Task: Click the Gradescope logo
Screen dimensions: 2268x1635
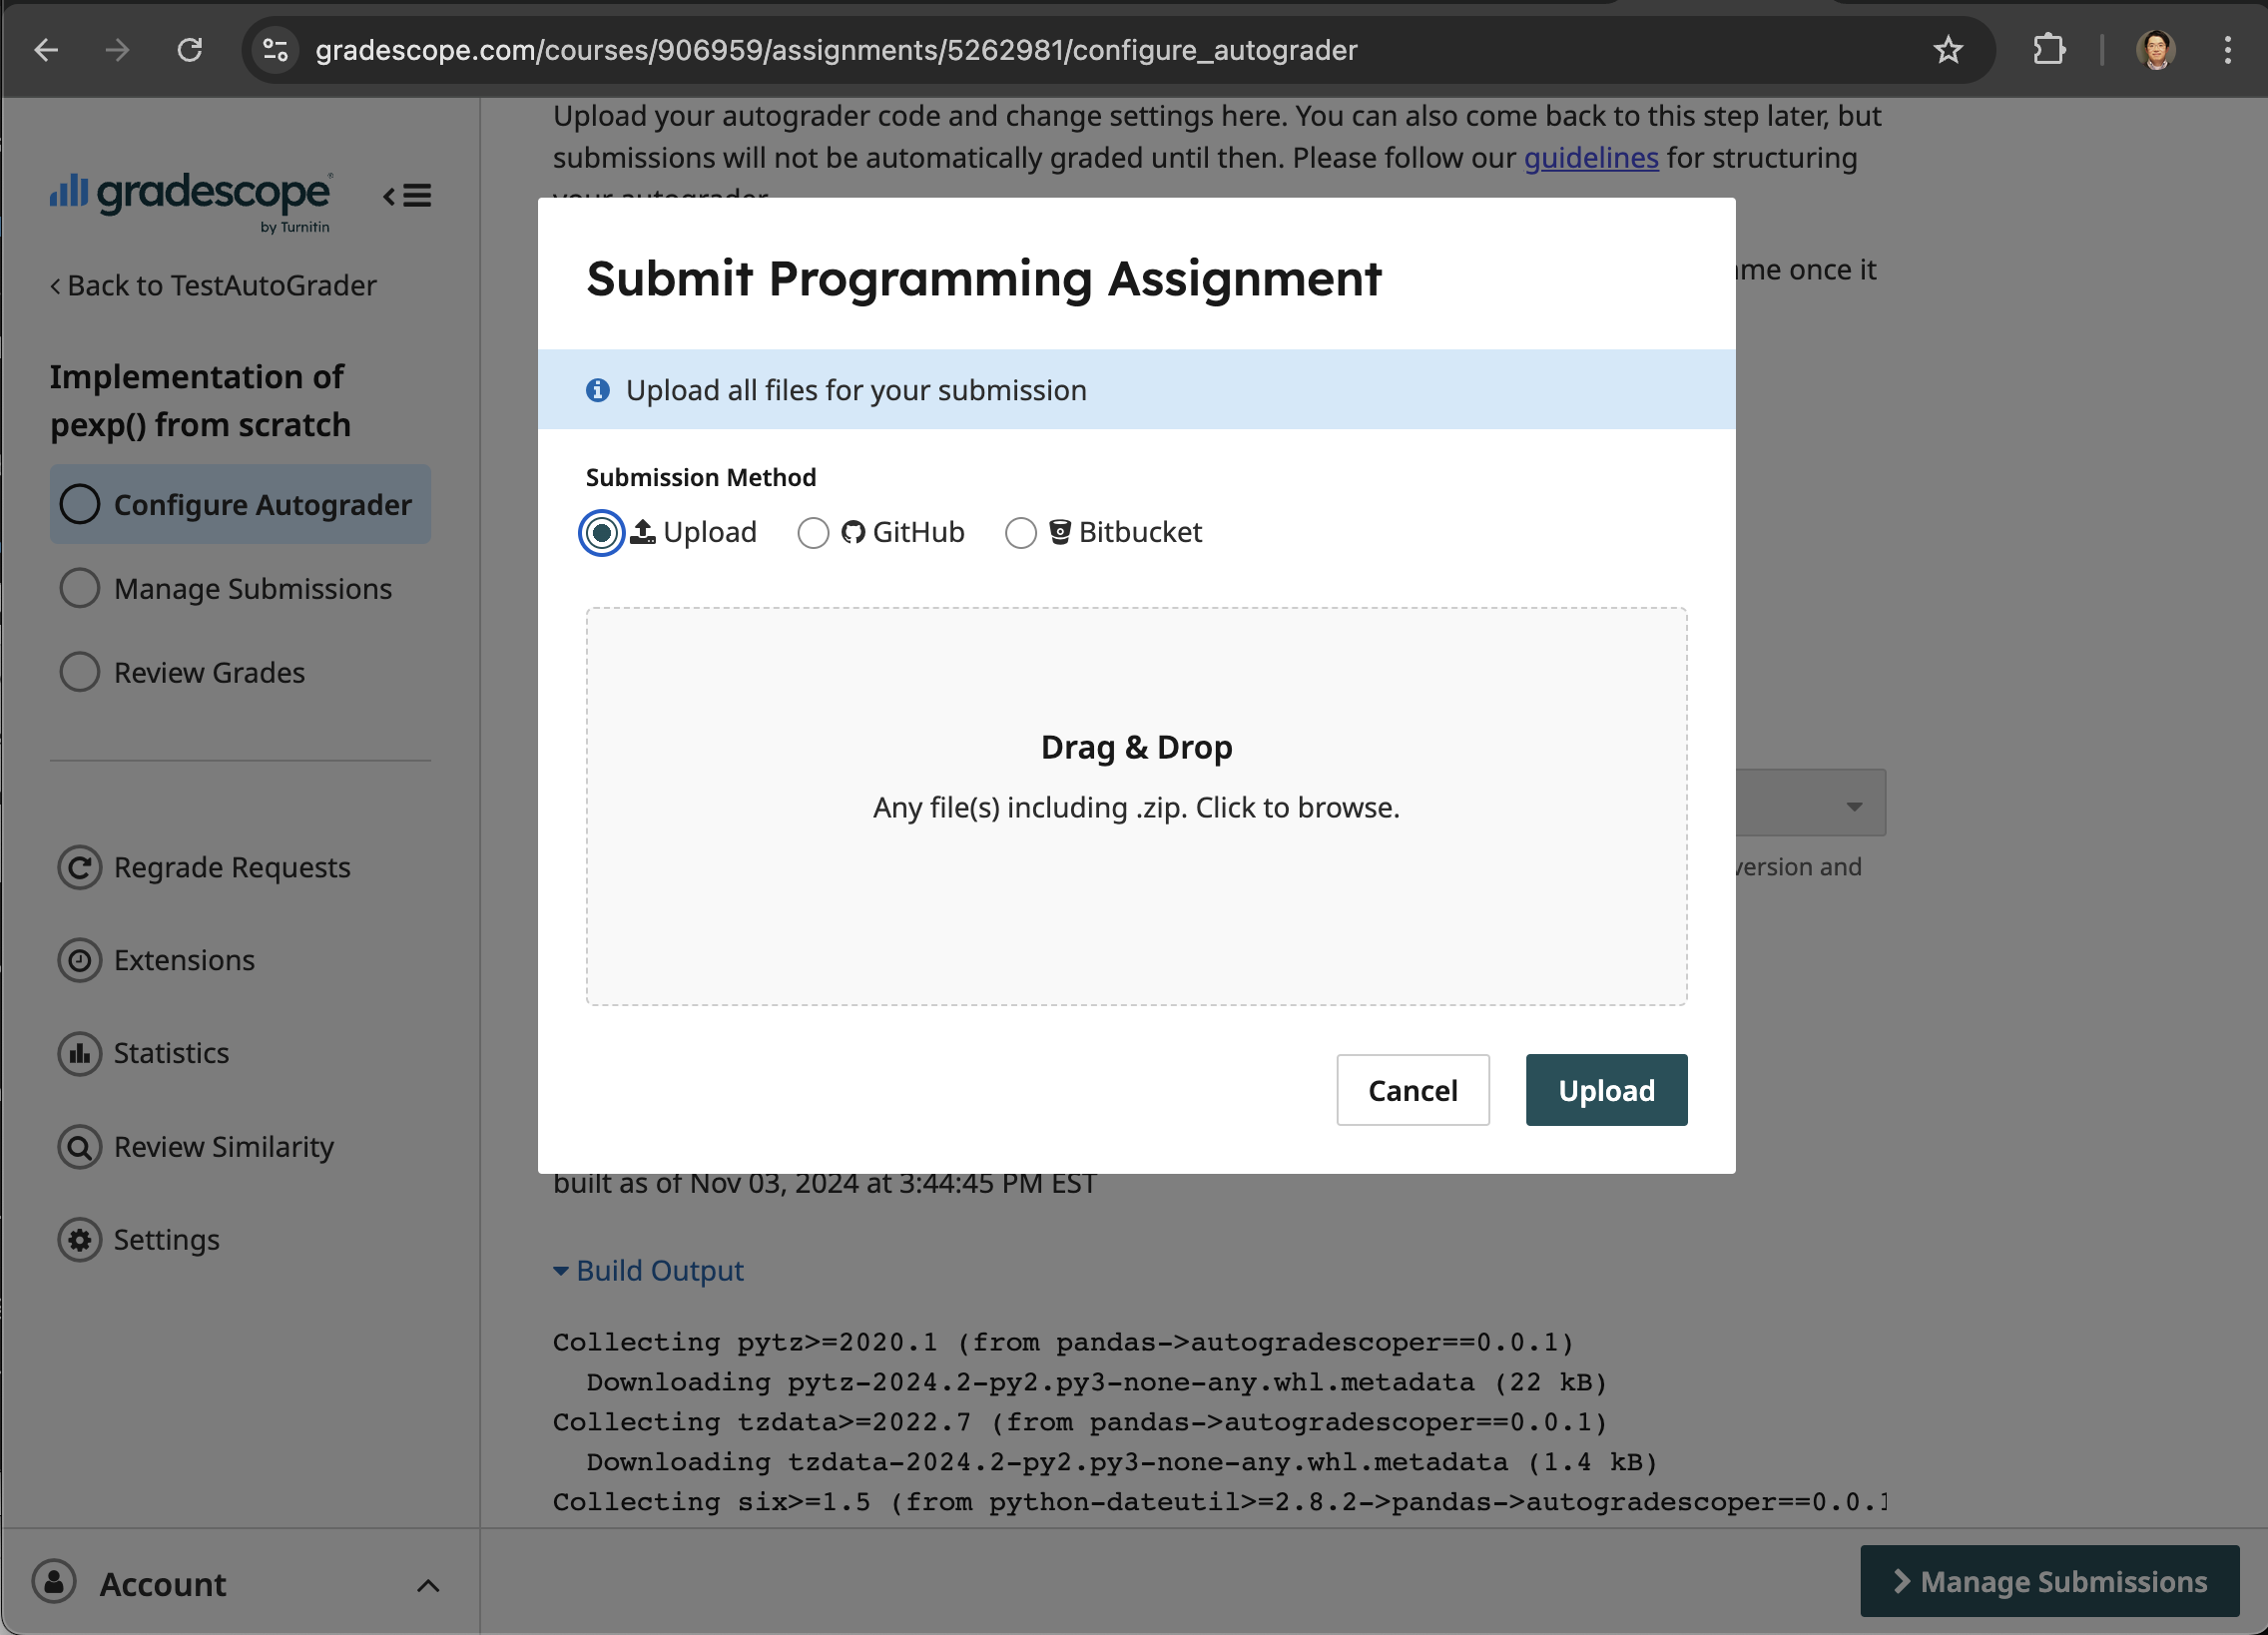Action: [190, 197]
